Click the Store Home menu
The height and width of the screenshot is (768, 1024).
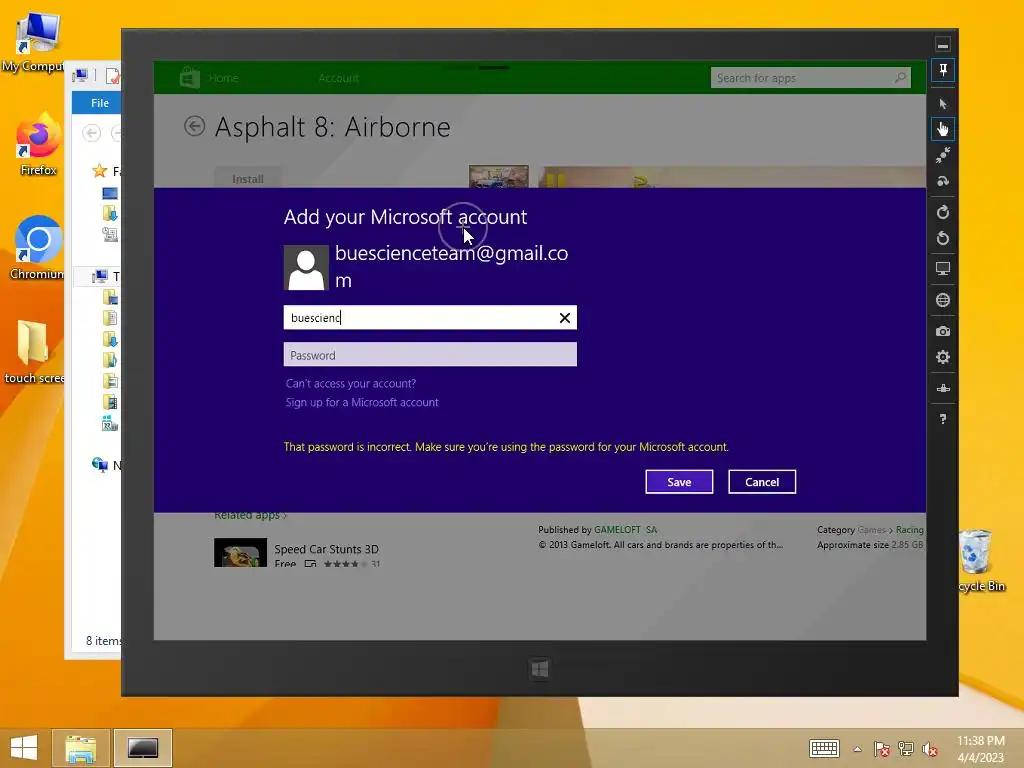(x=223, y=78)
